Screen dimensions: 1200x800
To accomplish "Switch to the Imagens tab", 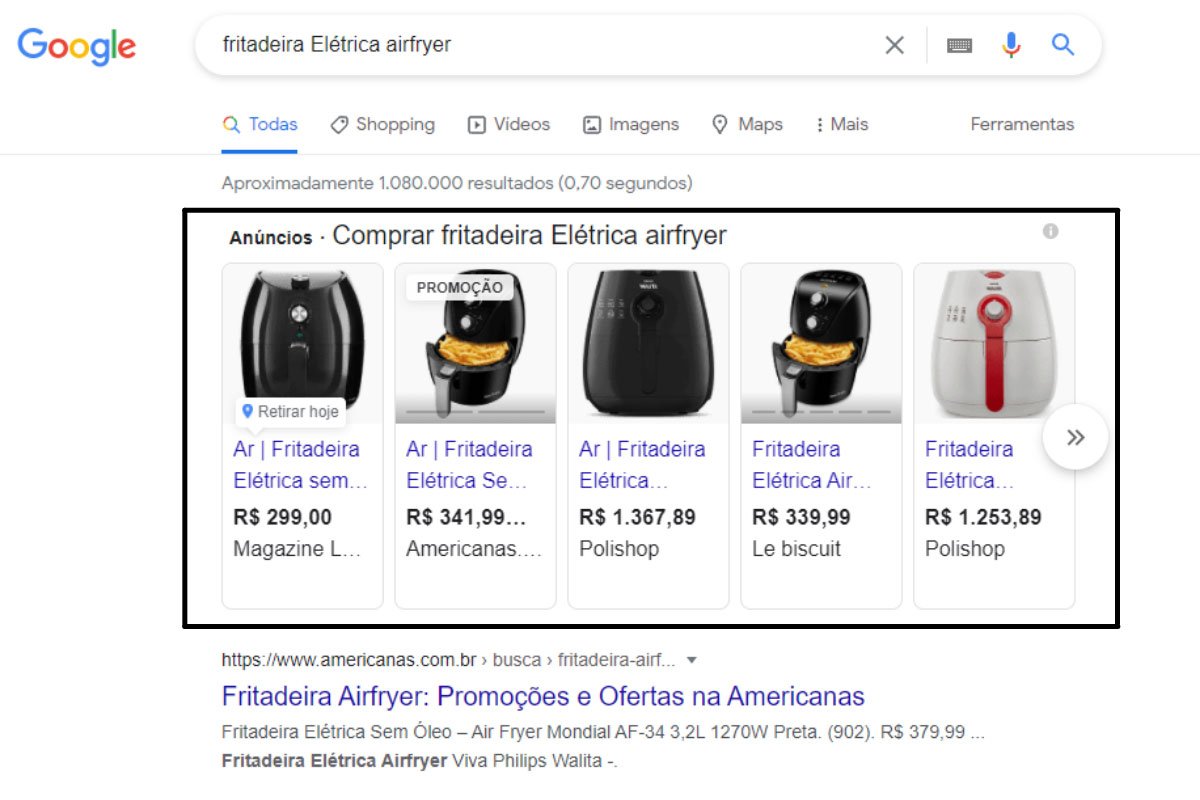I will click(631, 124).
